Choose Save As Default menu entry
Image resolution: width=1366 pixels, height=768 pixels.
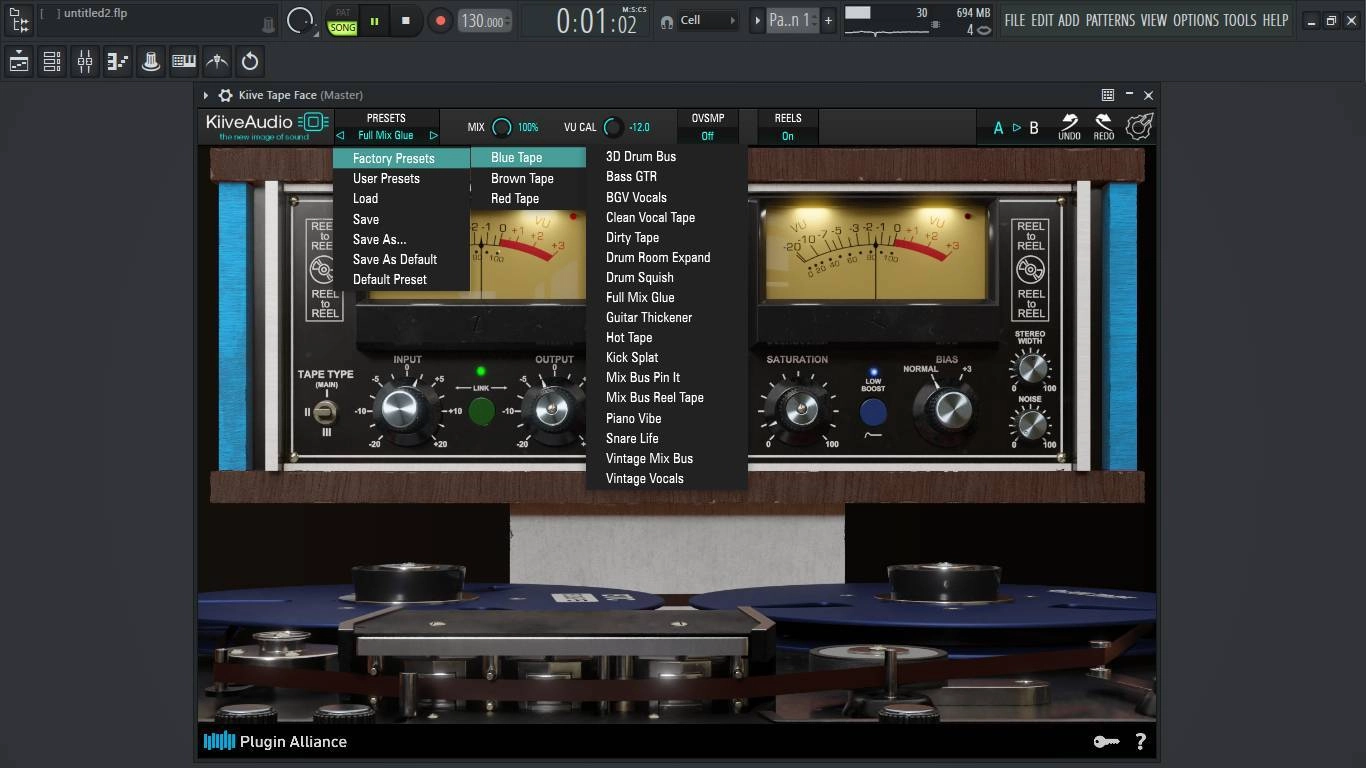pos(402,259)
